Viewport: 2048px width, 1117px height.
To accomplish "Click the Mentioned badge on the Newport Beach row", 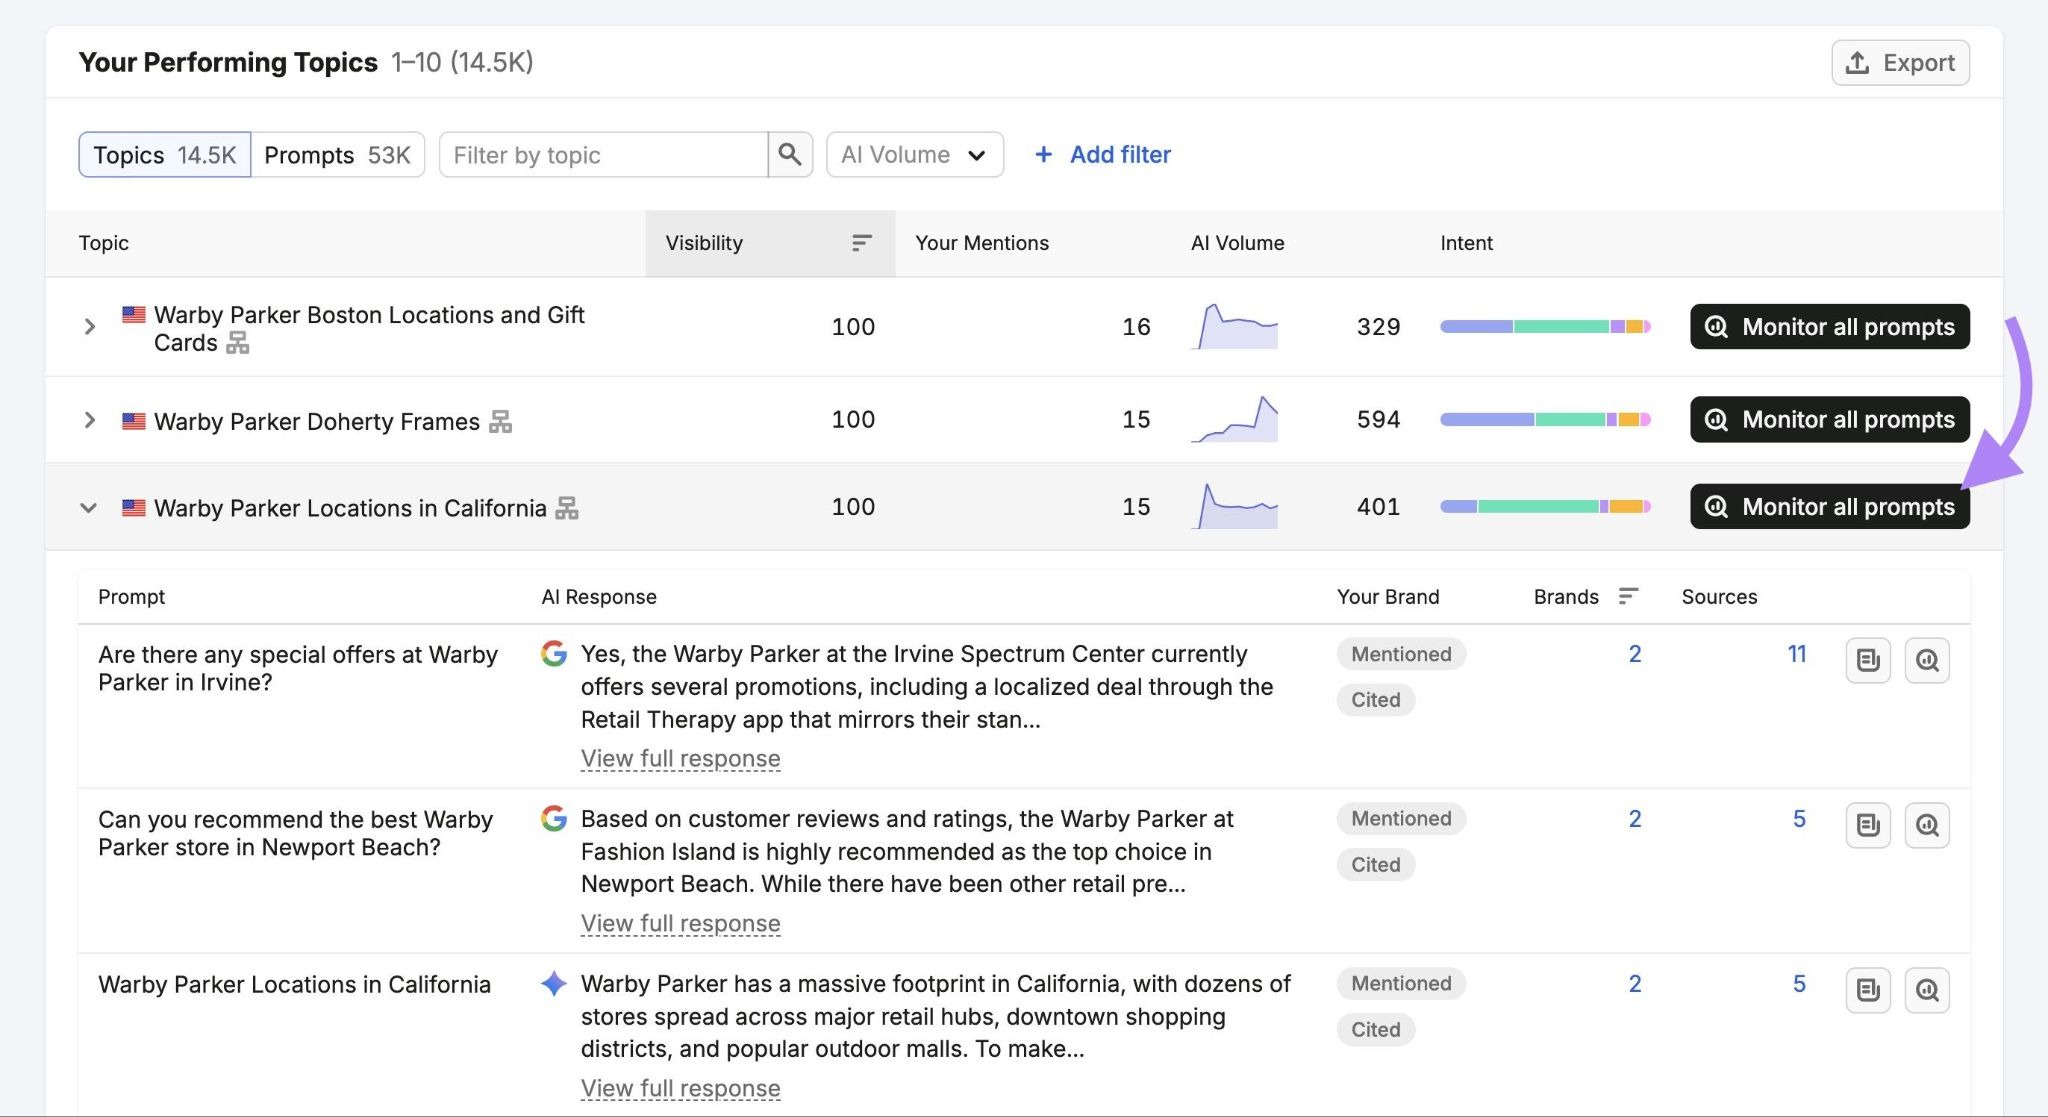I will pos(1401,819).
